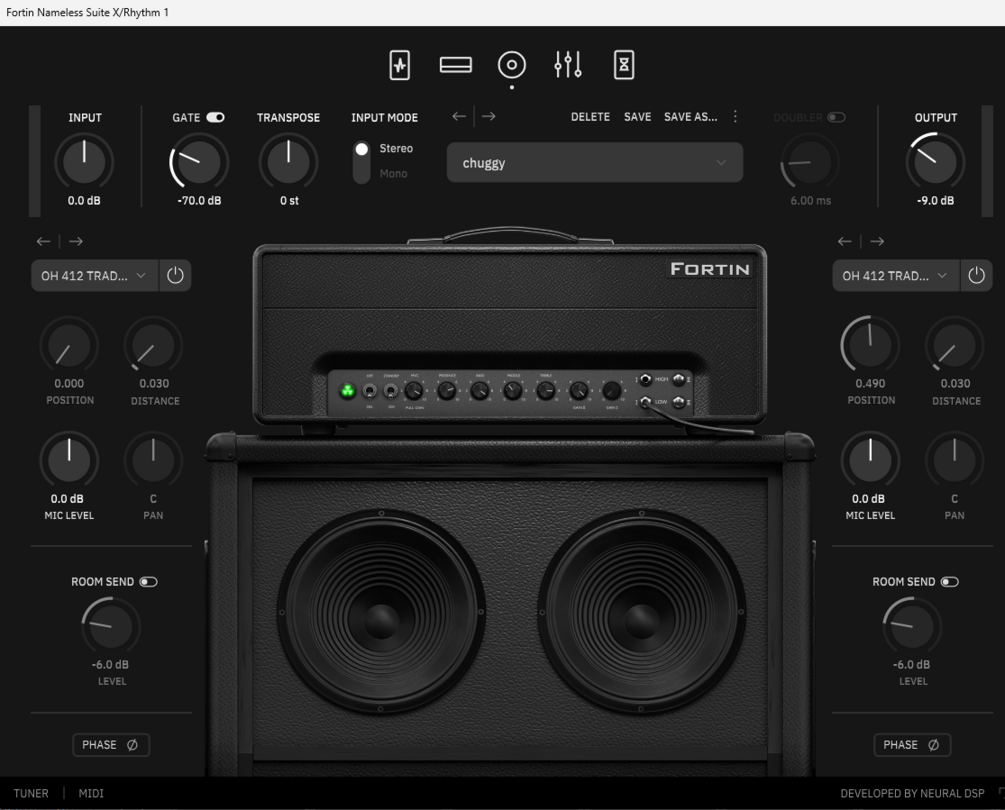Open right OH 412 TRAD cab dropdown

895,276
